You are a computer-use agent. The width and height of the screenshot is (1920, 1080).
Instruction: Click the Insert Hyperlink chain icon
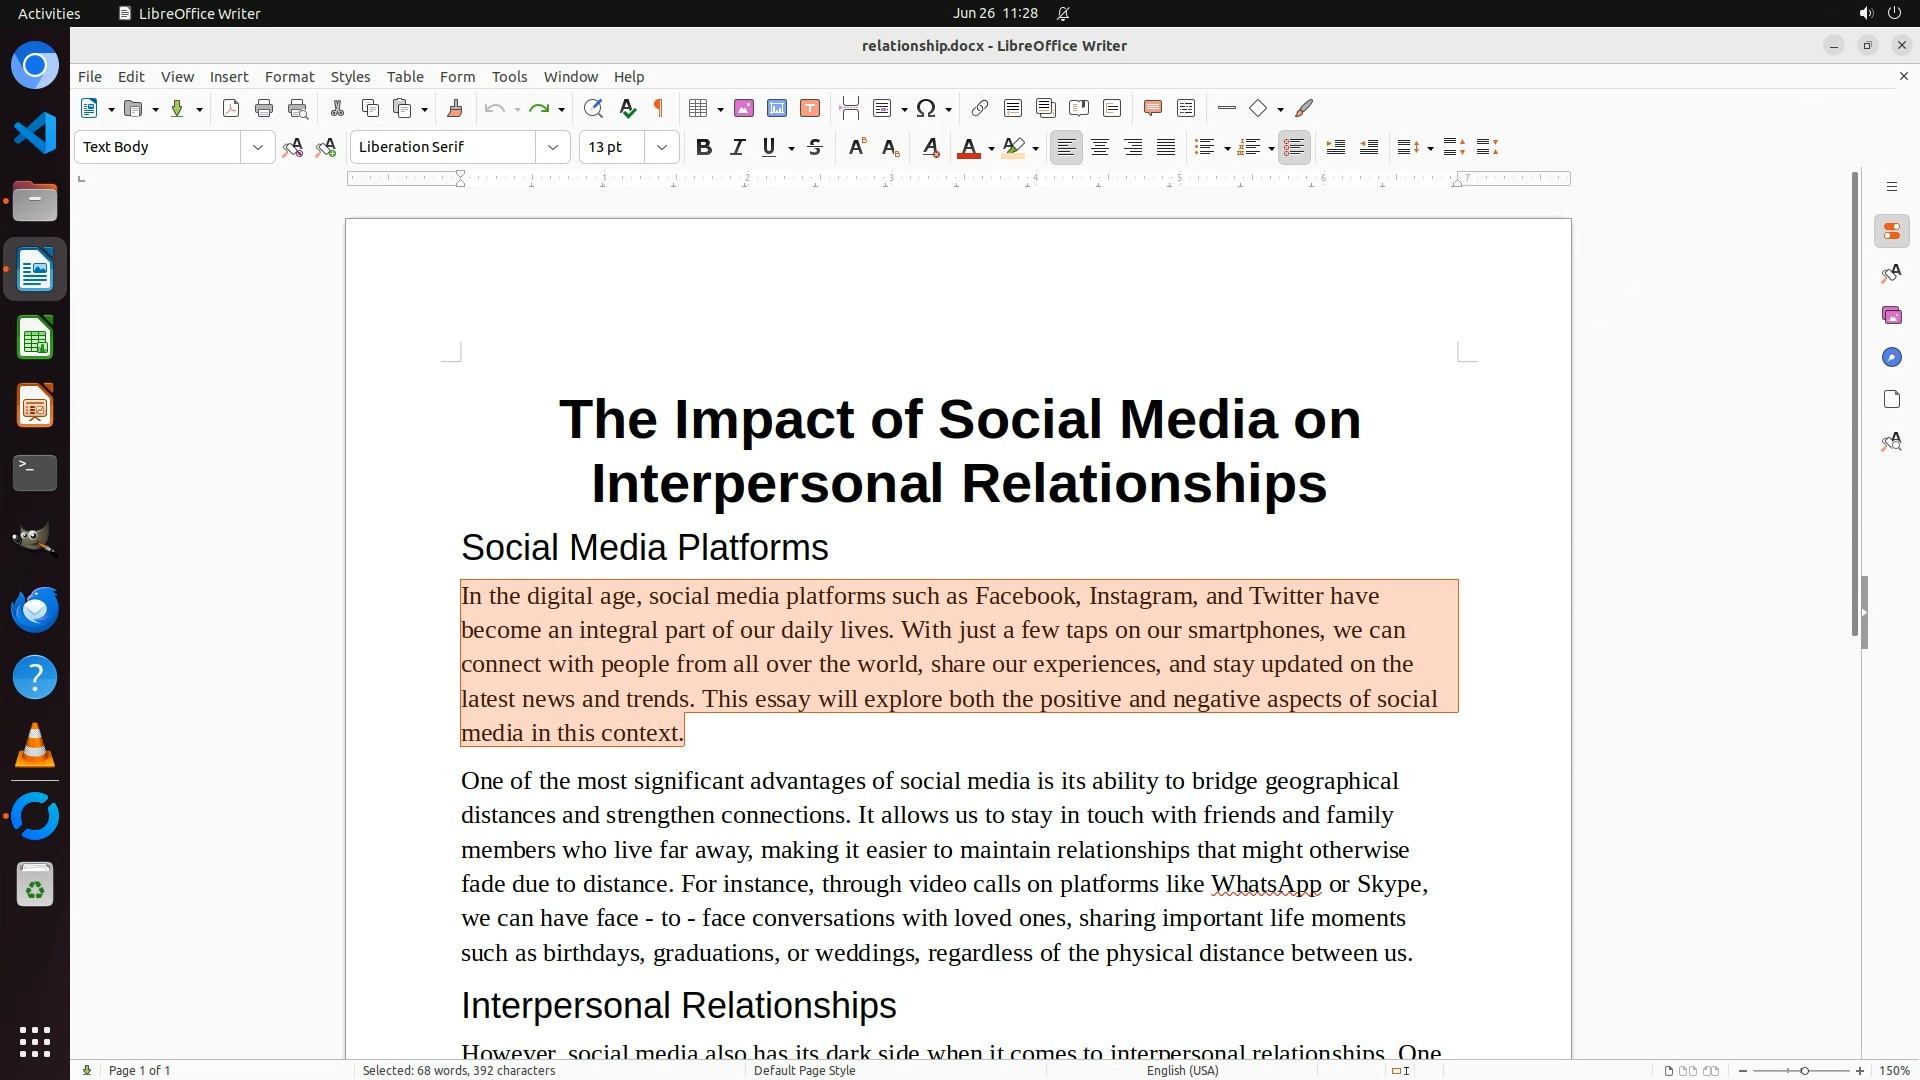[980, 109]
